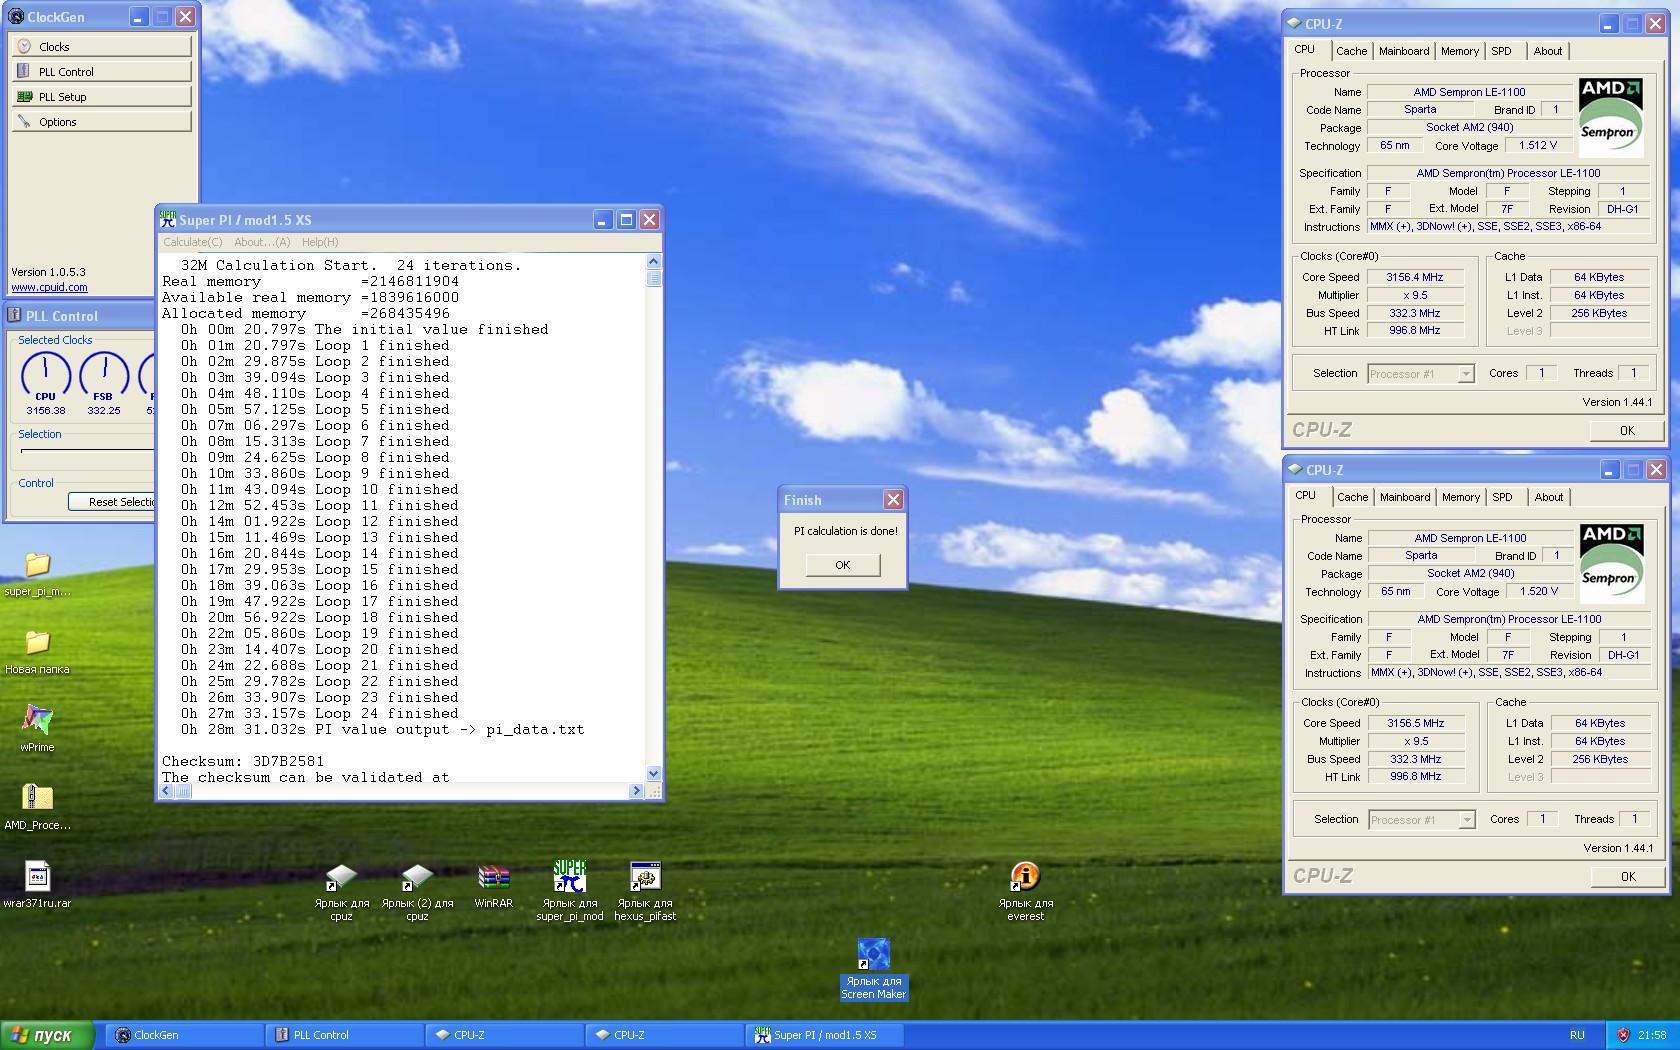Image resolution: width=1680 pixels, height=1050 pixels.
Task: Click Core Voltage 1.520 V value
Action: click(x=1539, y=591)
